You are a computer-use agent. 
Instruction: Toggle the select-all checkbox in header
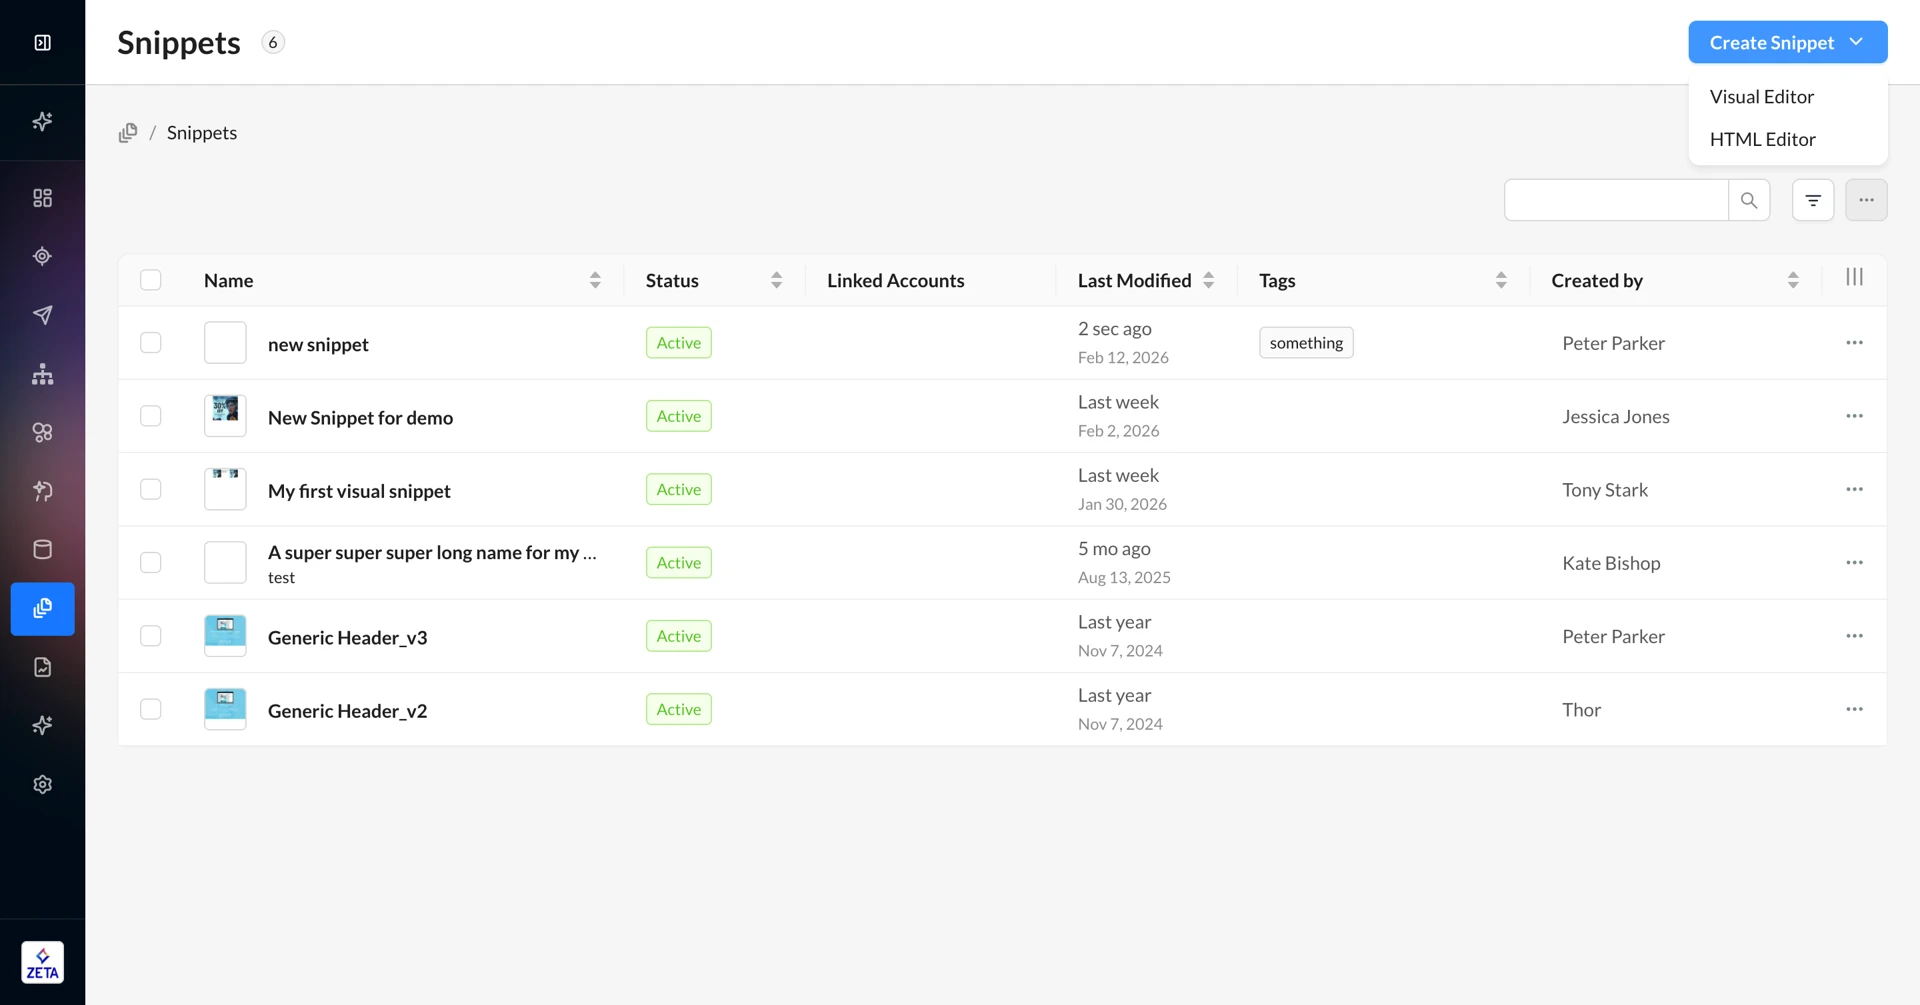click(151, 280)
